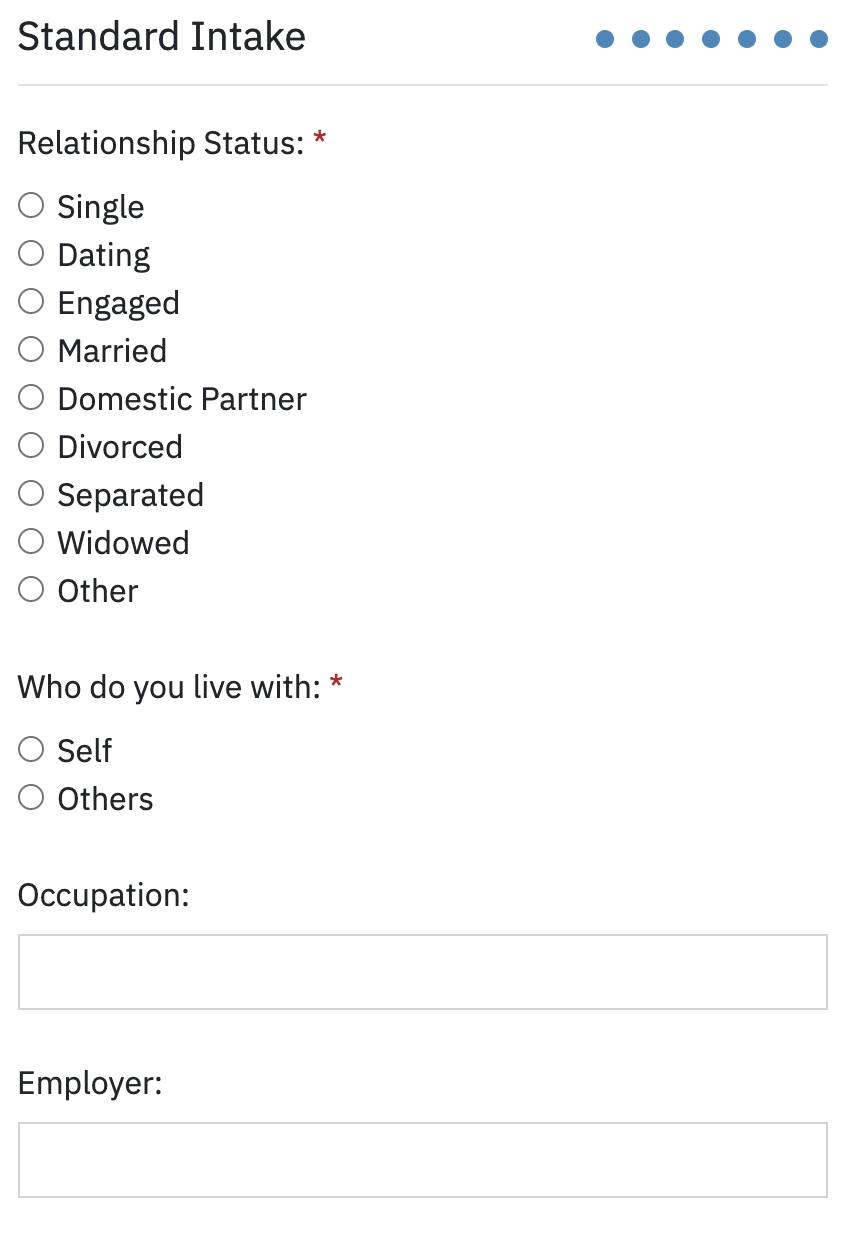Select the fourth progress dot
The width and height of the screenshot is (858, 1236).
[x=711, y=39]
